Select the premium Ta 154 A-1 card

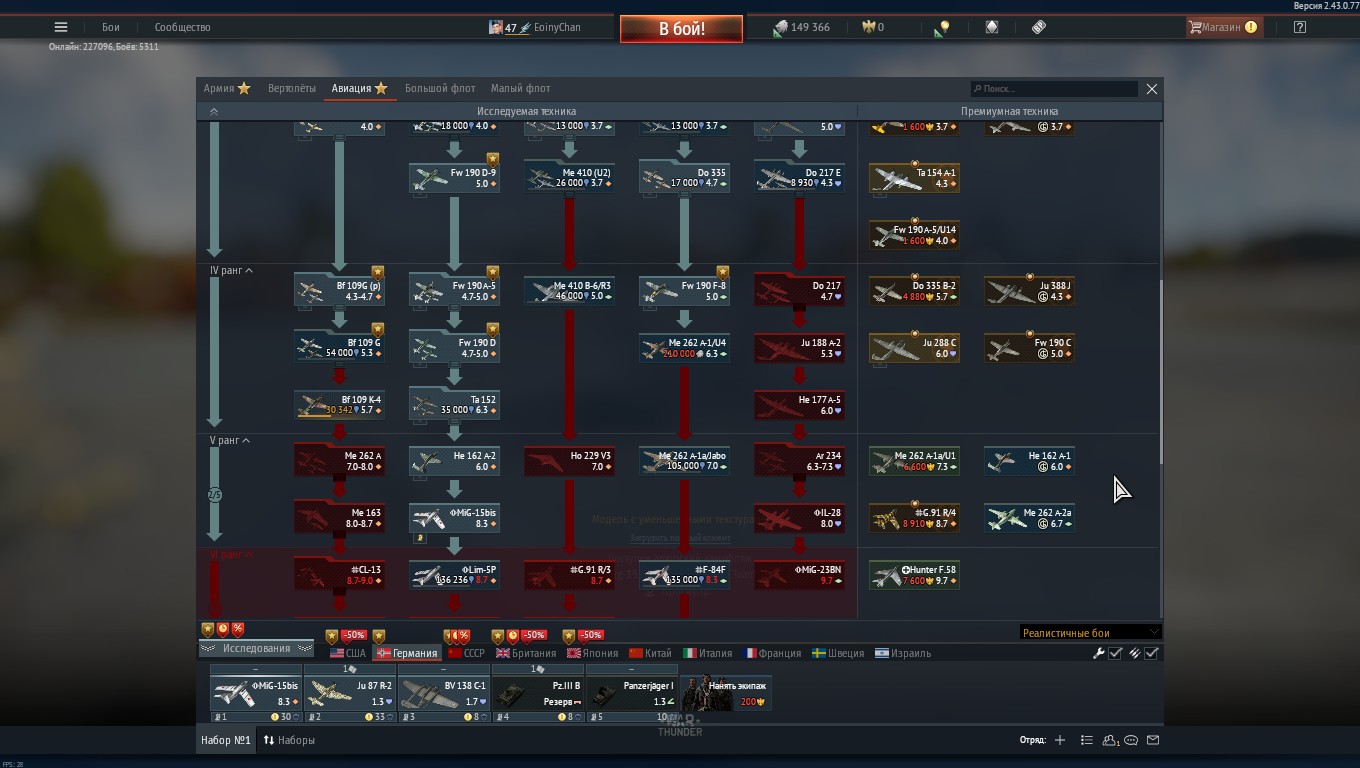914,178
